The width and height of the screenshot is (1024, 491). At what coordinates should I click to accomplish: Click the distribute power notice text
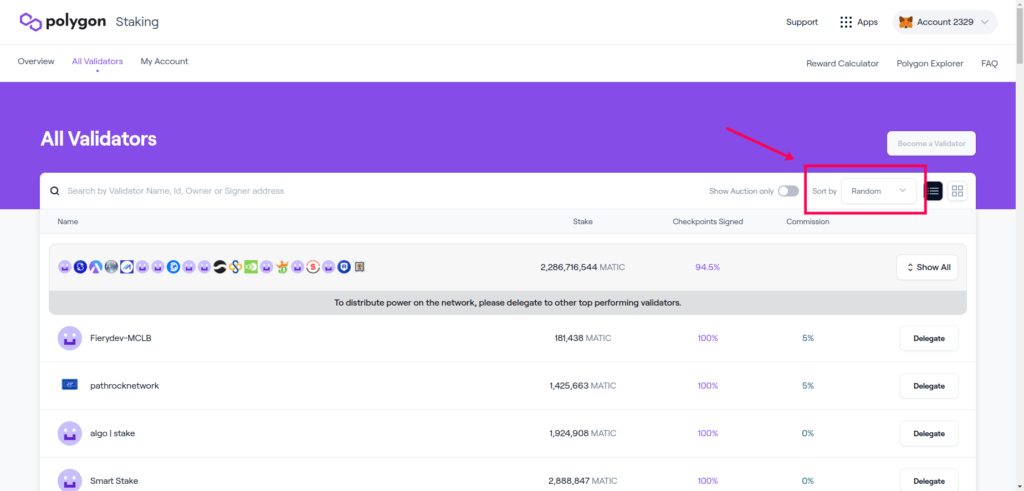pos(507,303)
